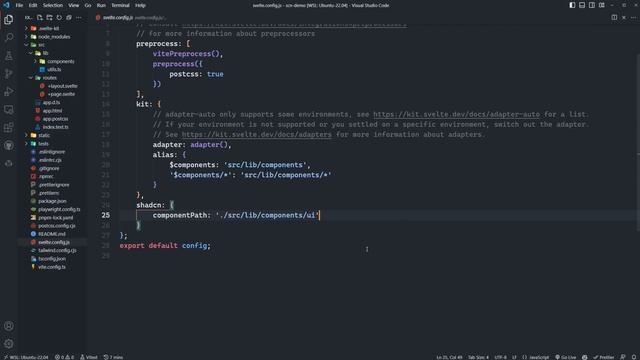Open package.json in Explorer
Viewport: 640px width, 360px height.
pyautogui.click(x=52, y=201)
